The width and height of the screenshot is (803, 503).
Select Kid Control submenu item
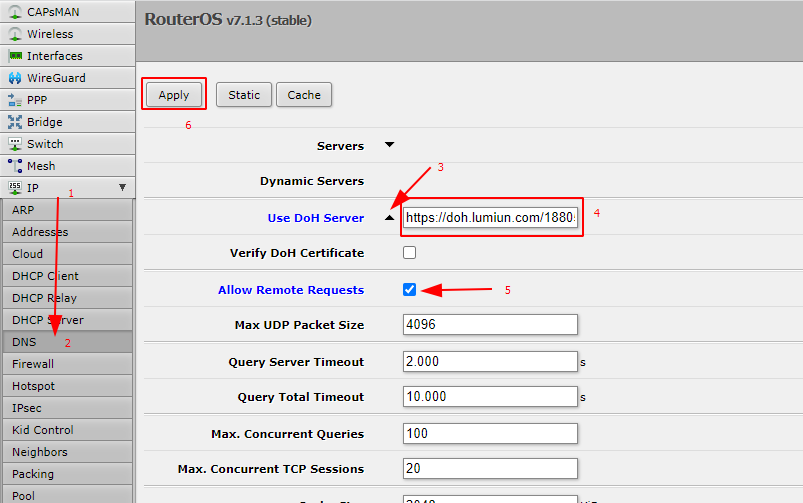point(68,430)
